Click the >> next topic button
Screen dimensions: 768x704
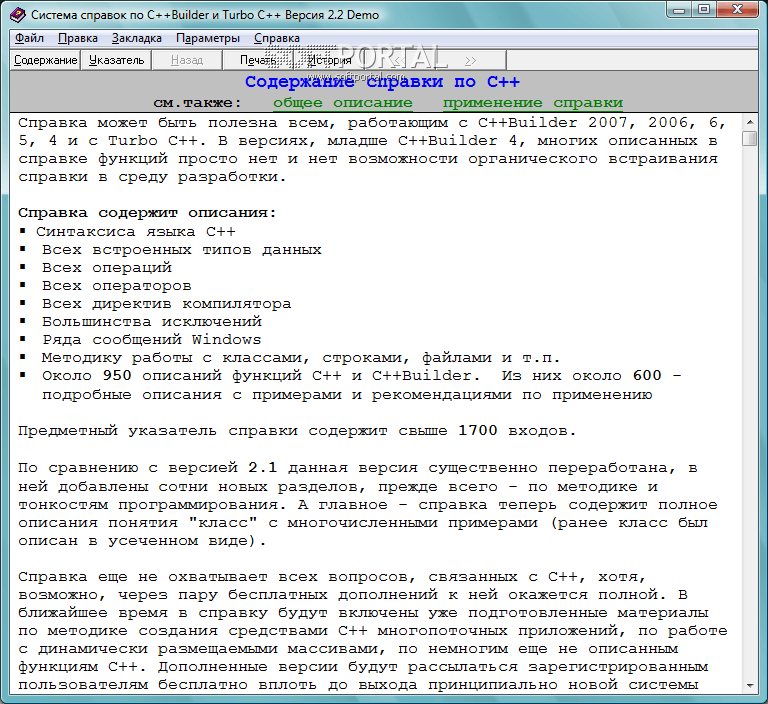[x=470, y=60]
